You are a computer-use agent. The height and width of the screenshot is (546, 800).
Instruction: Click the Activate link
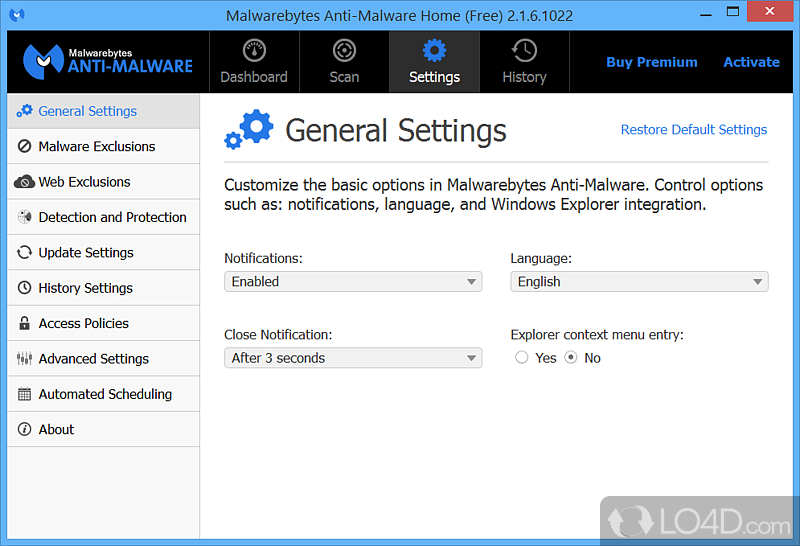(x=751, y=62)
